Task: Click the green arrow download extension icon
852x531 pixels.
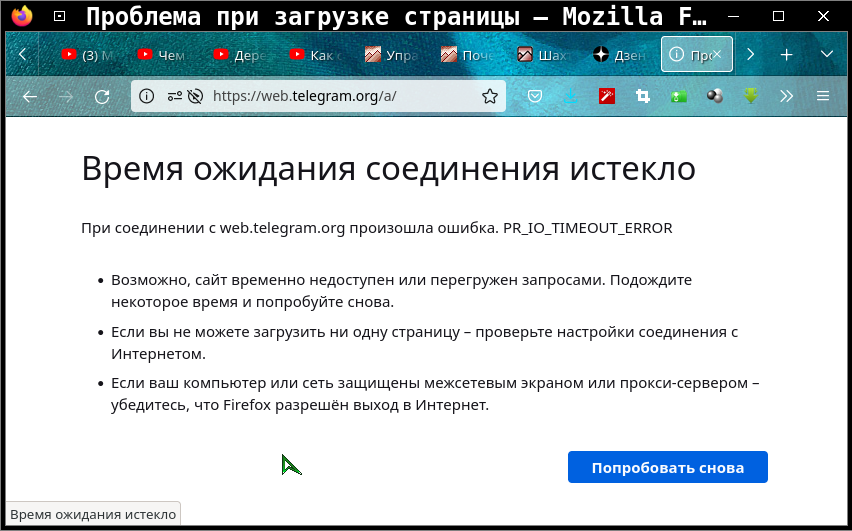Action: tap(751, 97)
